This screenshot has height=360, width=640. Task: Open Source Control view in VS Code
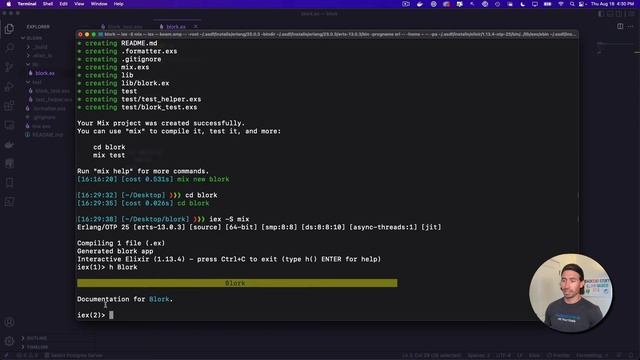tap(9, 67)
